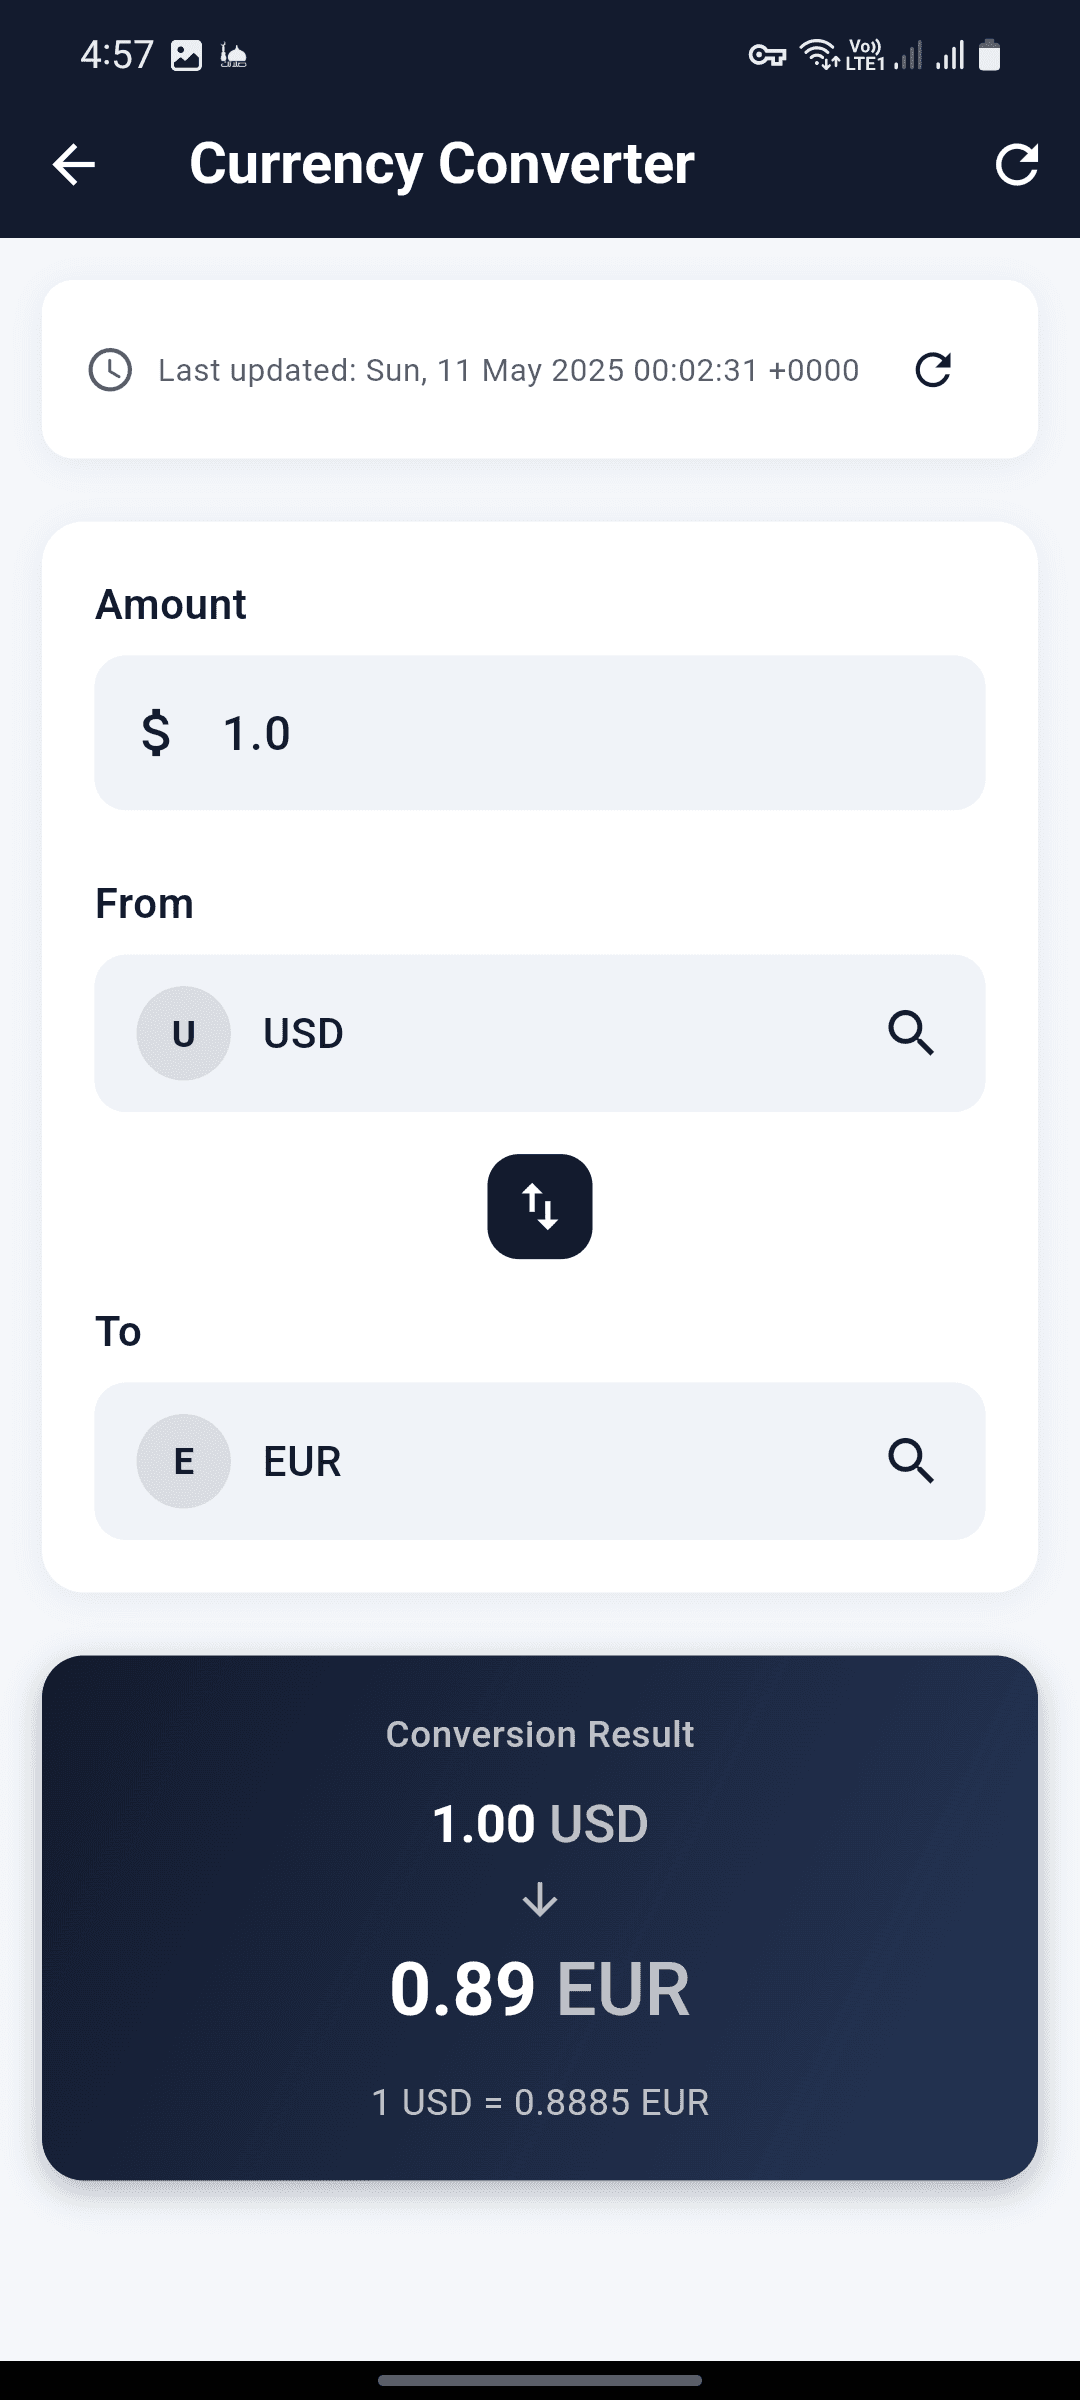Tap the U currency avatar circle
Viewport: 1080px width, 2400px height.
pos(184,1033)
